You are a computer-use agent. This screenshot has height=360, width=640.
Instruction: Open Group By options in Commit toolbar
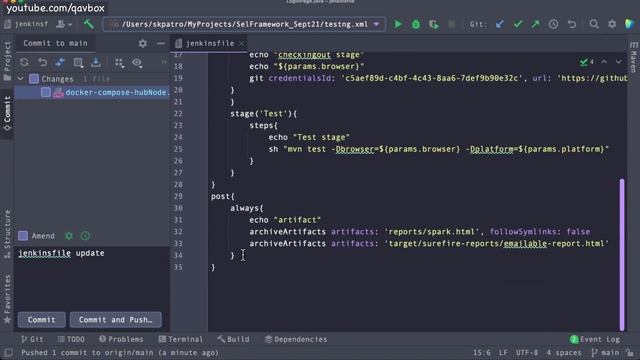[119, 62]
